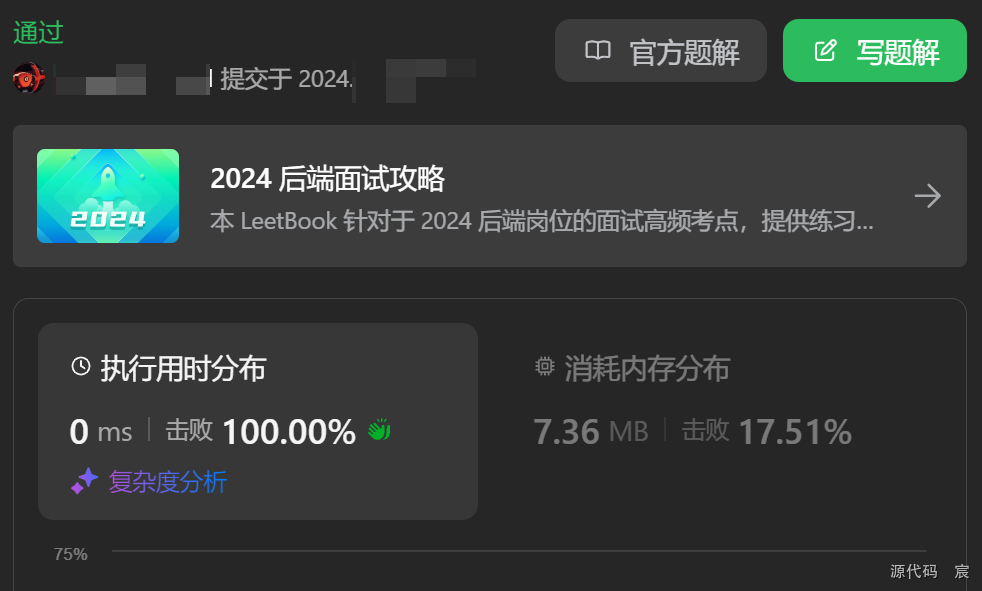
Task: Click the green clapping hands icon
Action: 379,429
